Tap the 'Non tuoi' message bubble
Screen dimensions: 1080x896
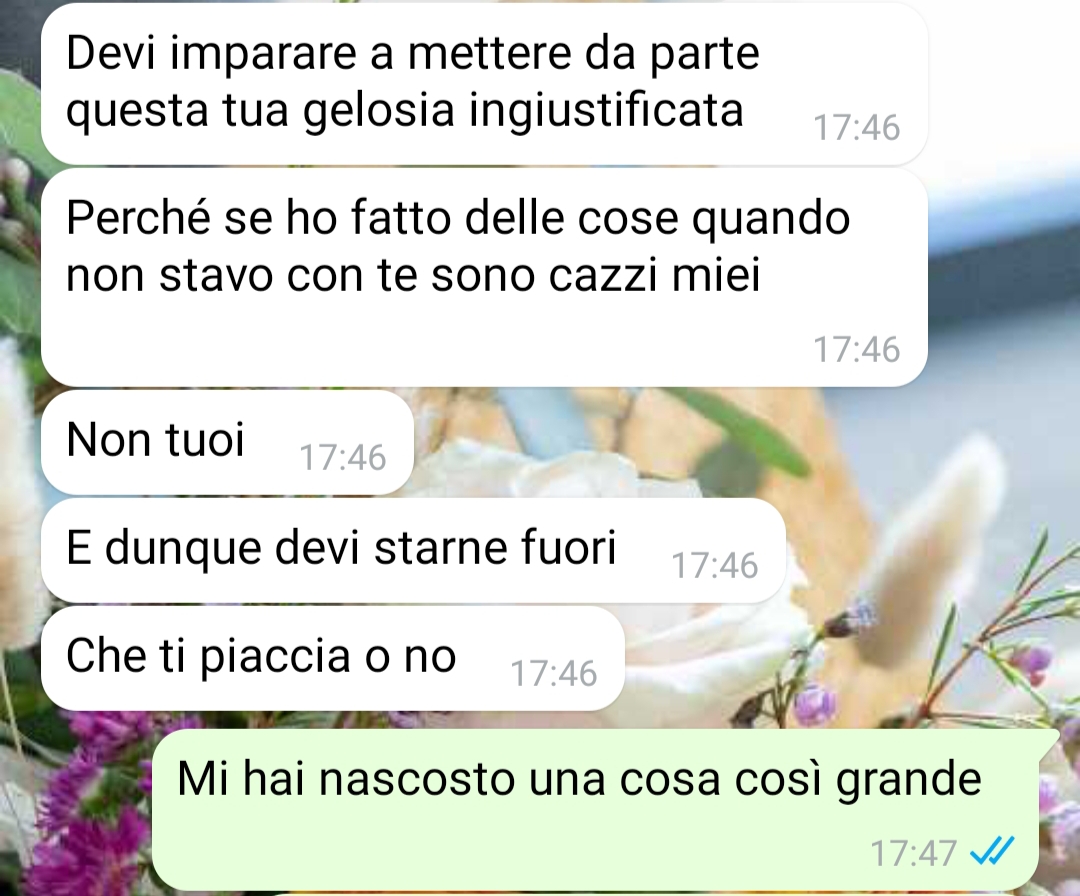tap(227, 442)
